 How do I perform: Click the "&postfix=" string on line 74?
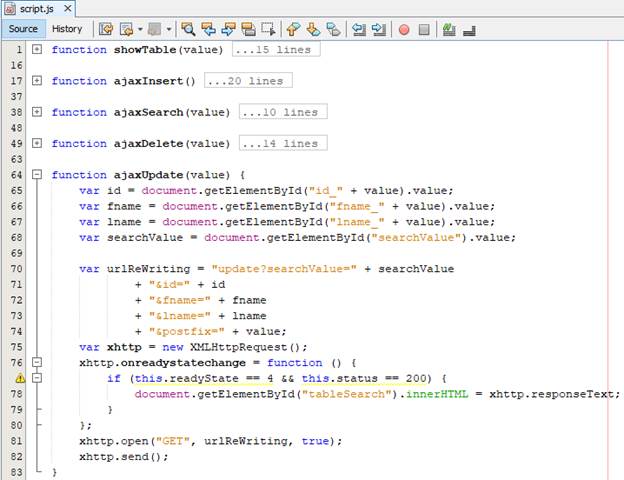(187, 332)
